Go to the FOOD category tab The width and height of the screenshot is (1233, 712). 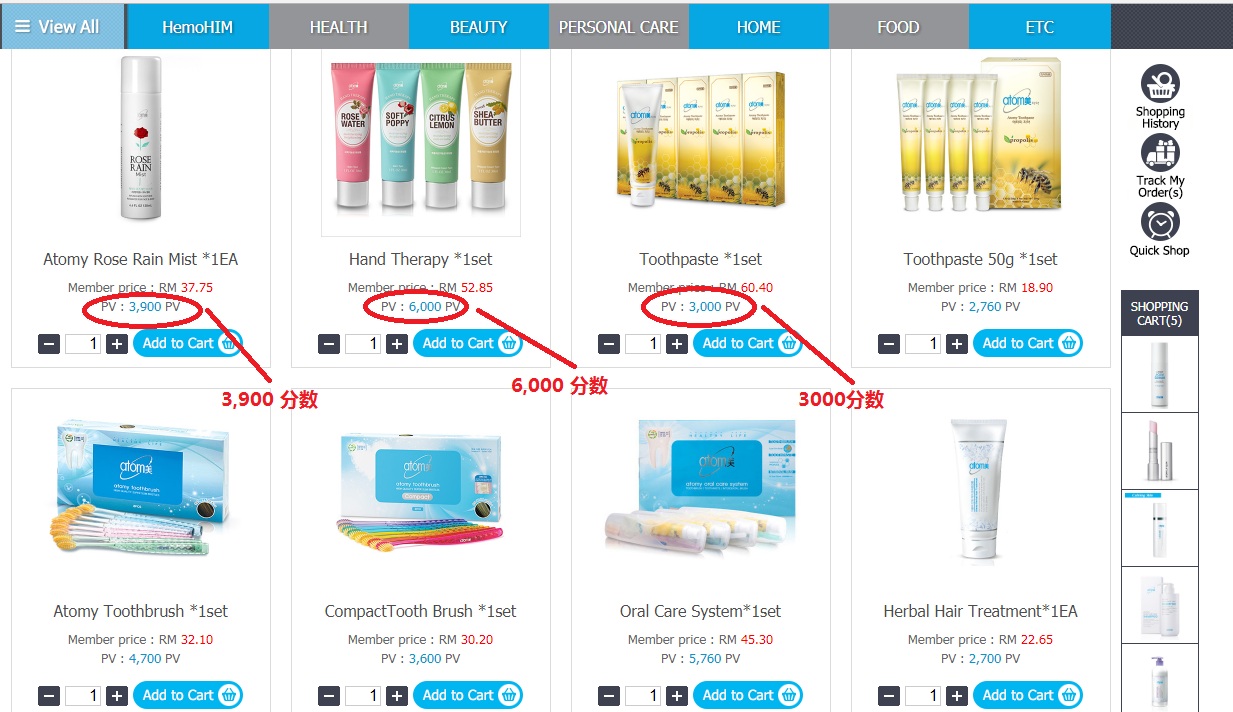pyautogui.click(x=898, y=27)
